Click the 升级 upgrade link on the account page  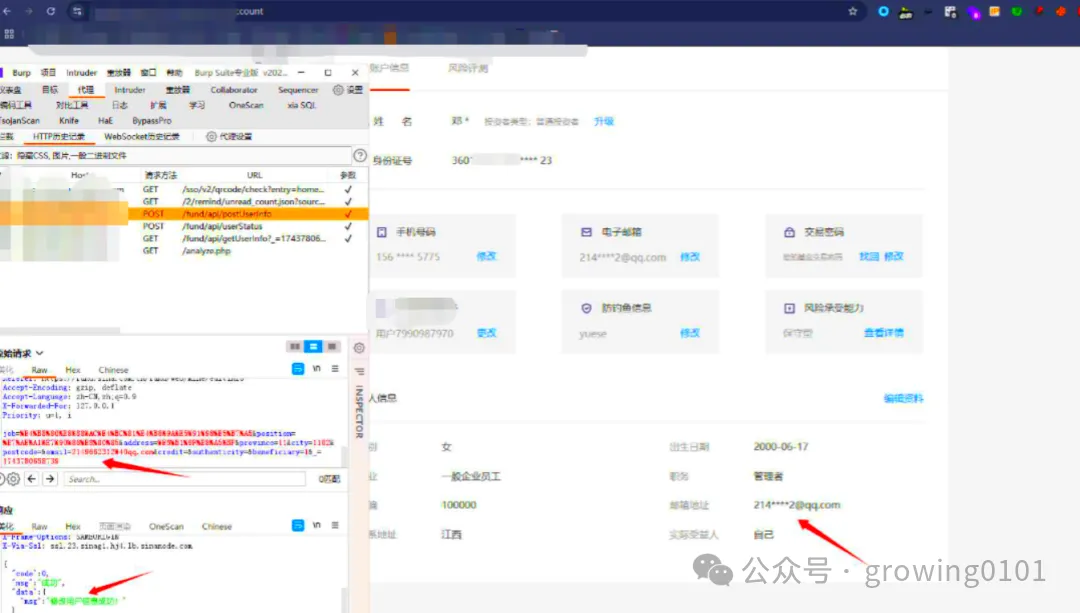(x=603, y=121)
